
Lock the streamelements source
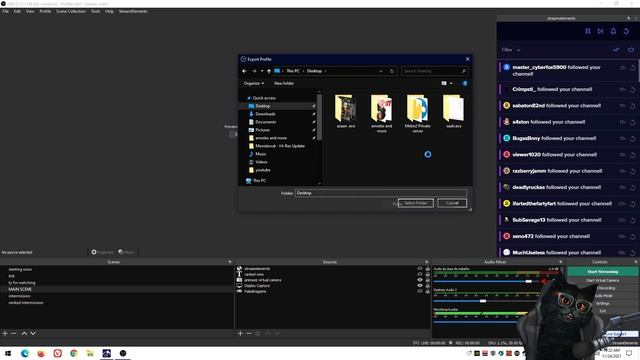[427, 269]
